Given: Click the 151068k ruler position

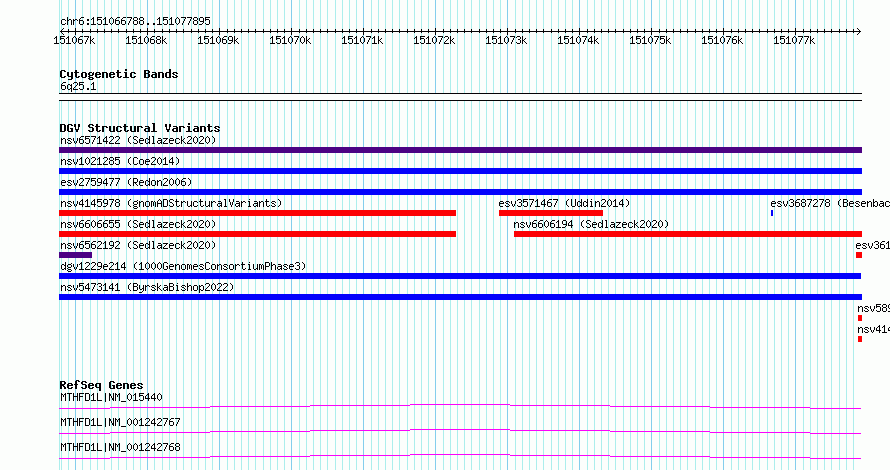Looking at the screenshot, I should [146, 40].
